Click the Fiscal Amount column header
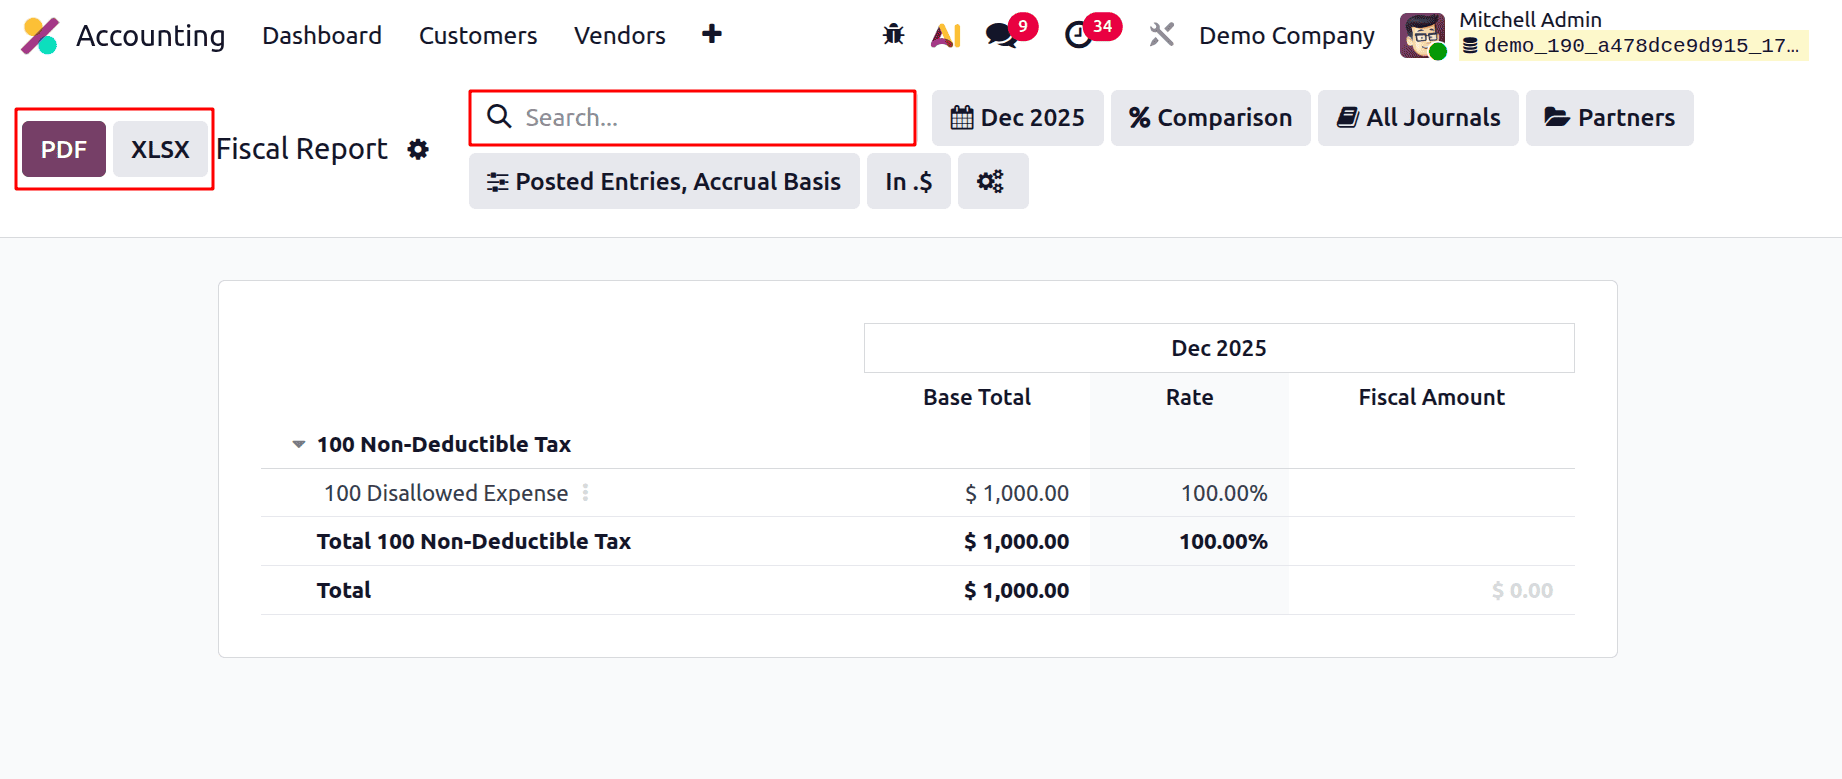Viewport: 1842px width, 779px height. point(1431,397)
